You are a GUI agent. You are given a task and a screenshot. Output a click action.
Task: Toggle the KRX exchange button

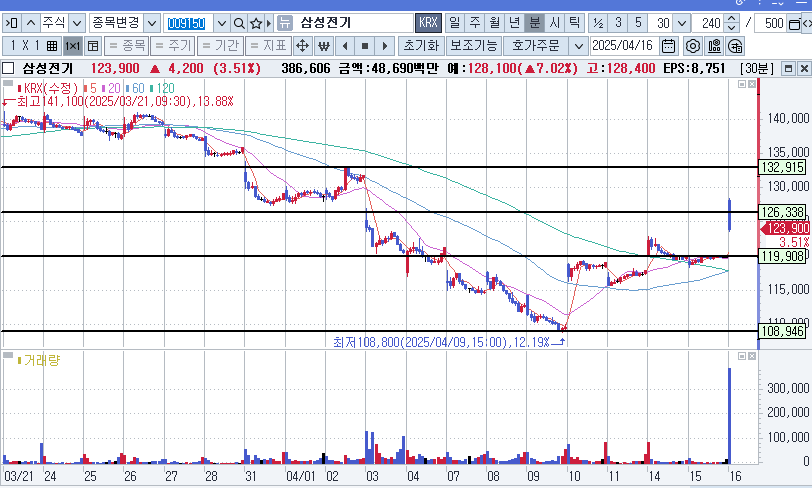click(x=428, y=23)
